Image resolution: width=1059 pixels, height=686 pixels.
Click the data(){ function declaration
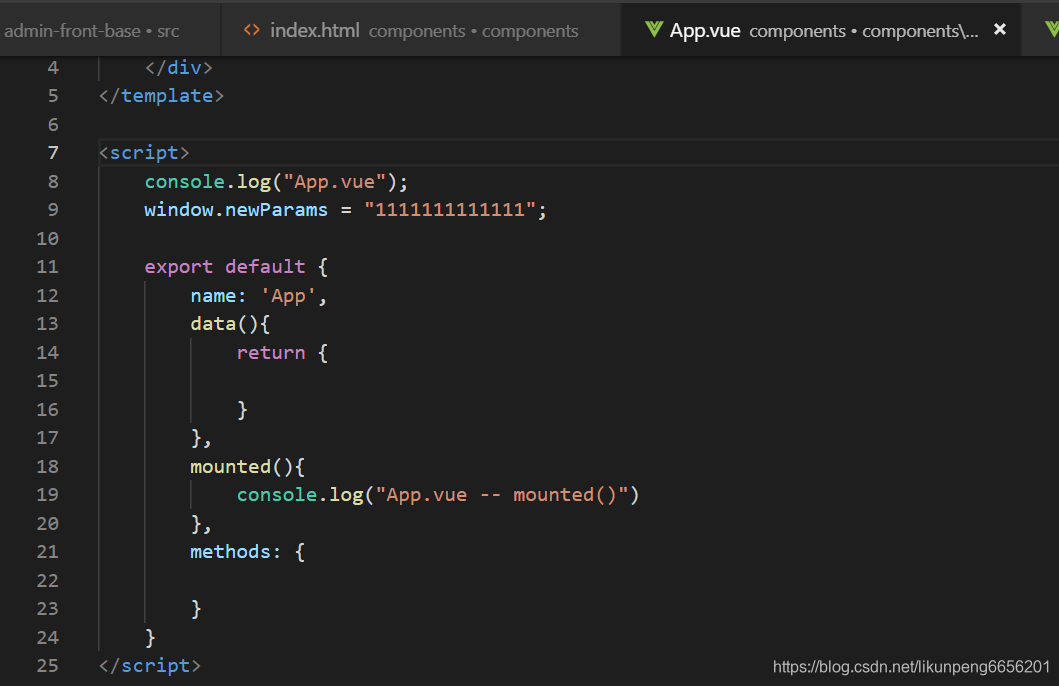tap(230, 324)
